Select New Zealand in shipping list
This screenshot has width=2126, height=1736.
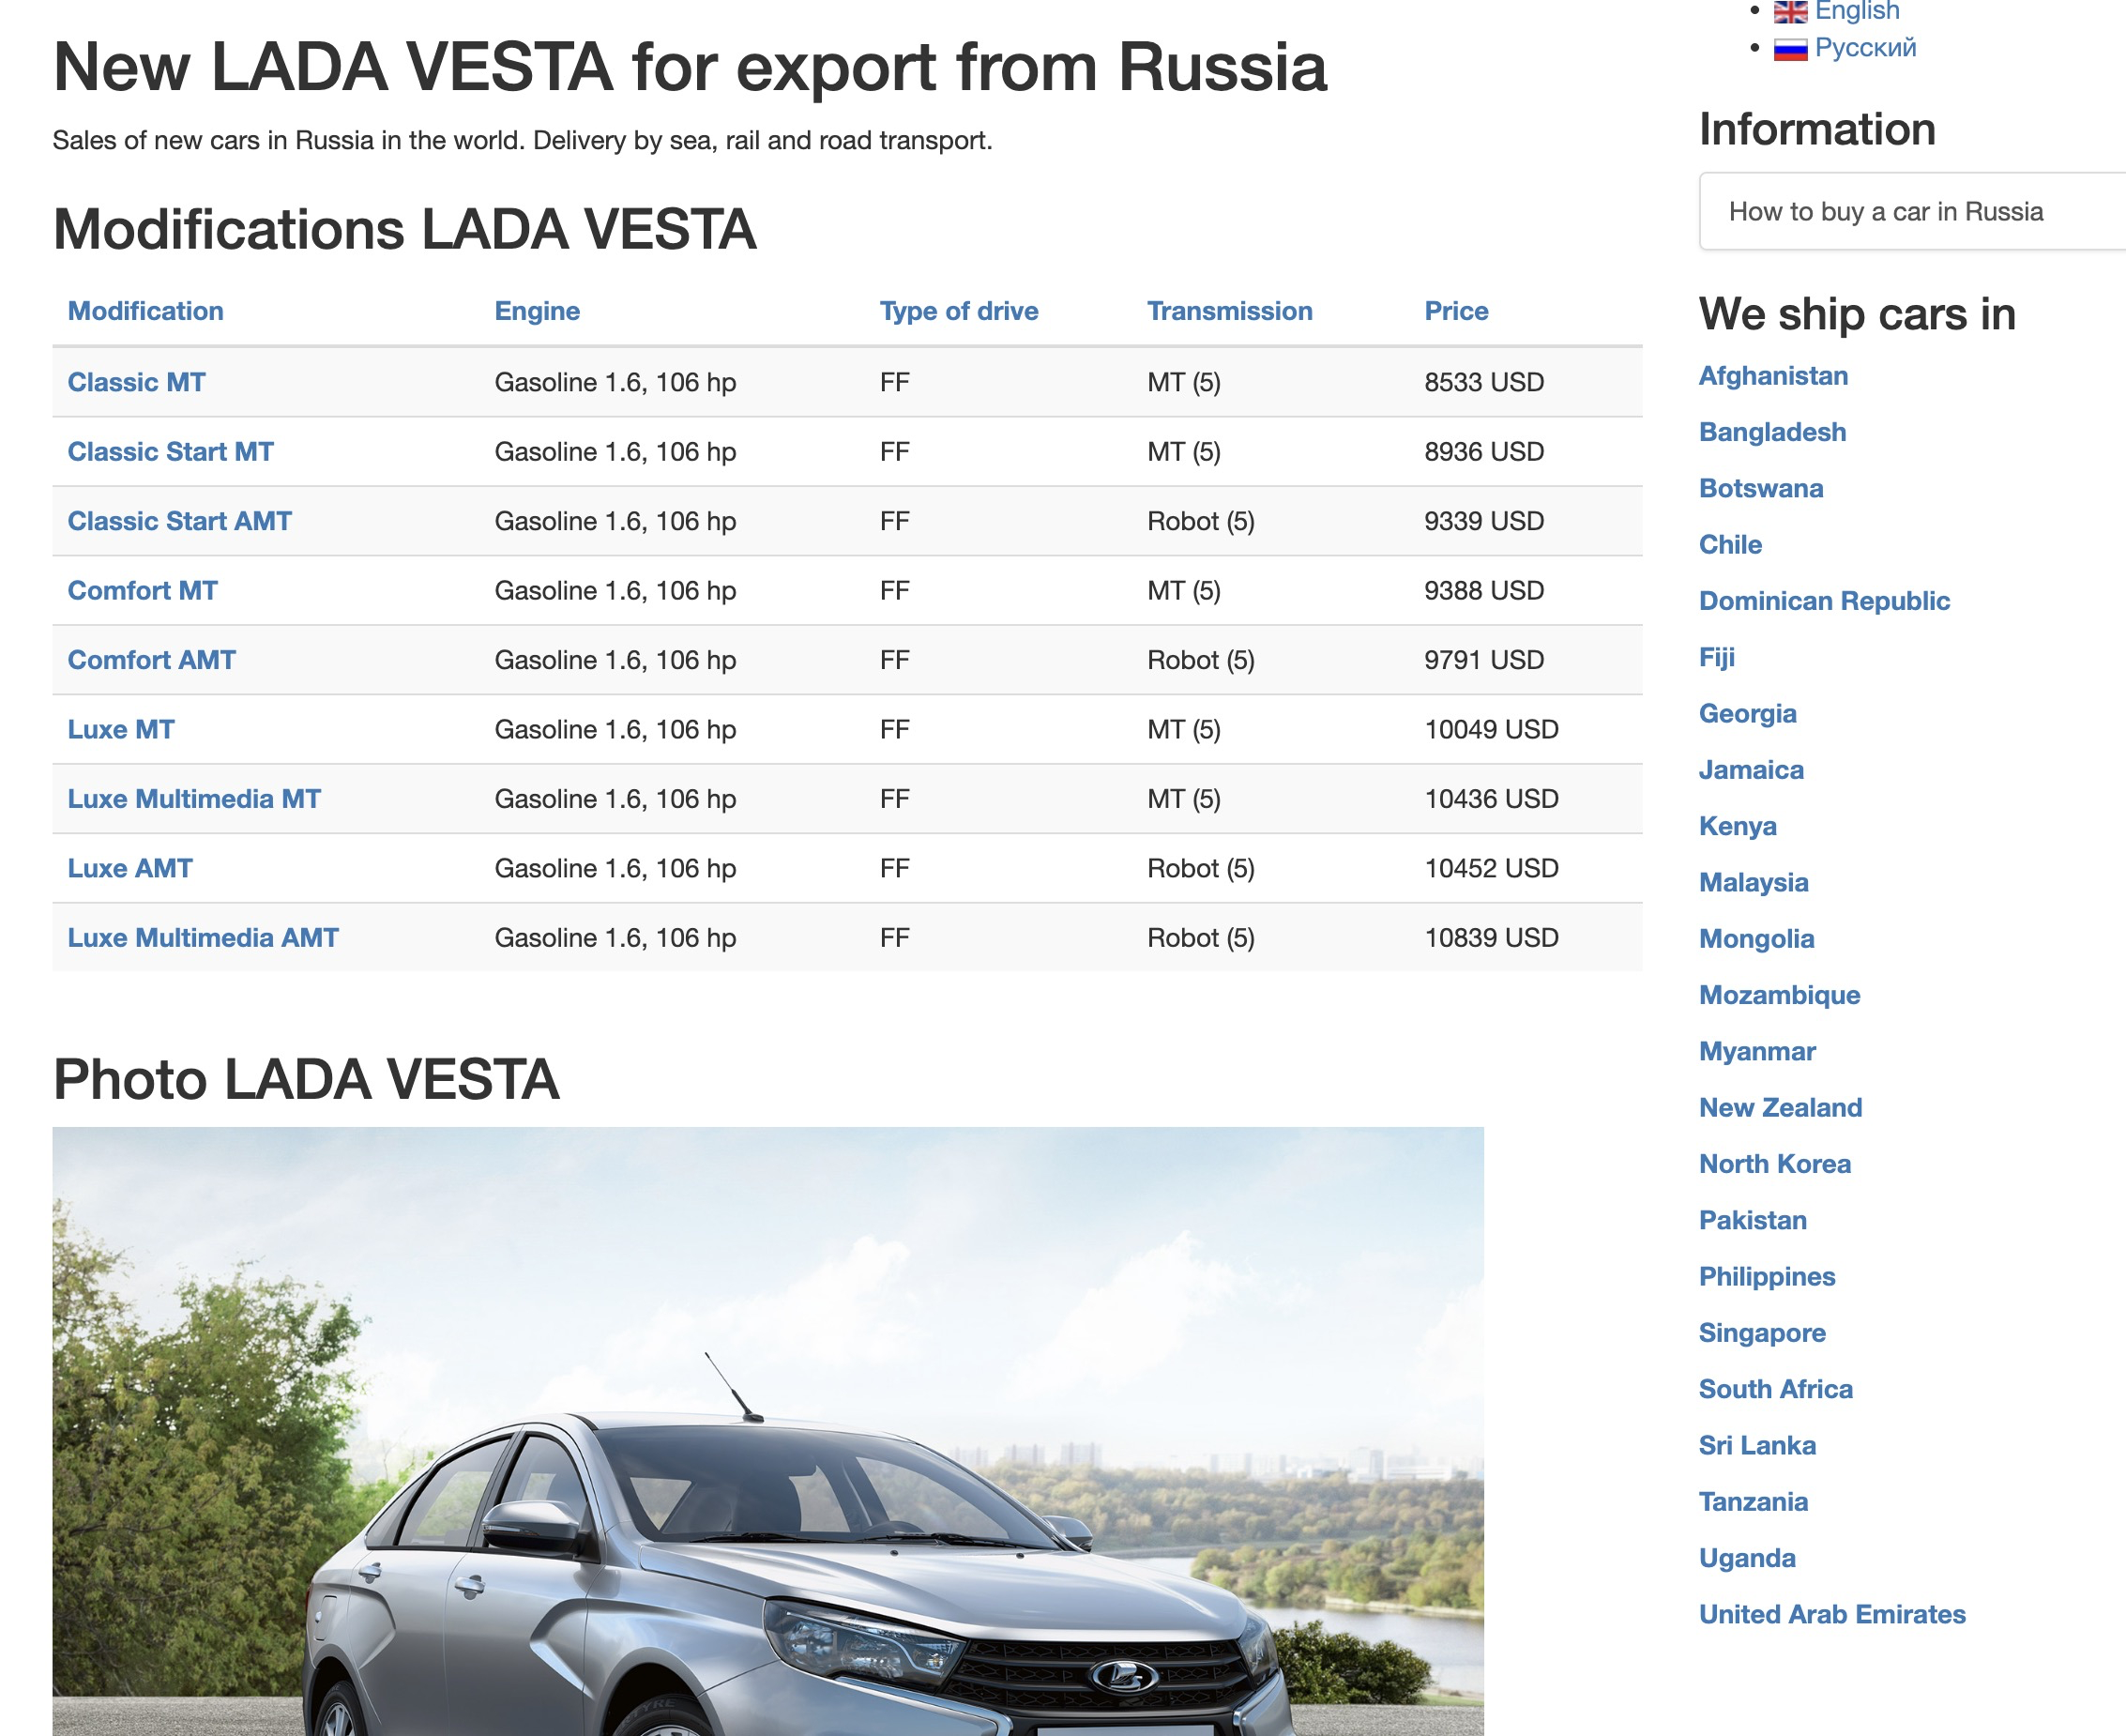tap(1780, 1108)
